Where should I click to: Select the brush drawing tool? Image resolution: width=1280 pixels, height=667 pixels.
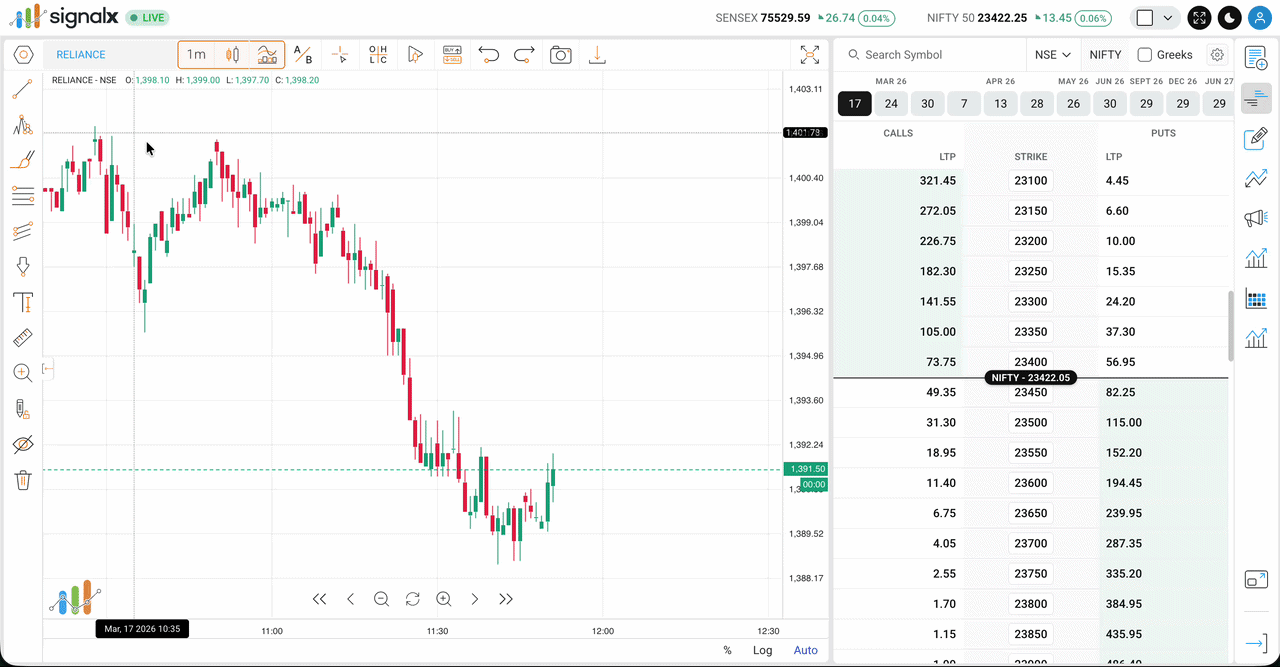coord(22,160)
